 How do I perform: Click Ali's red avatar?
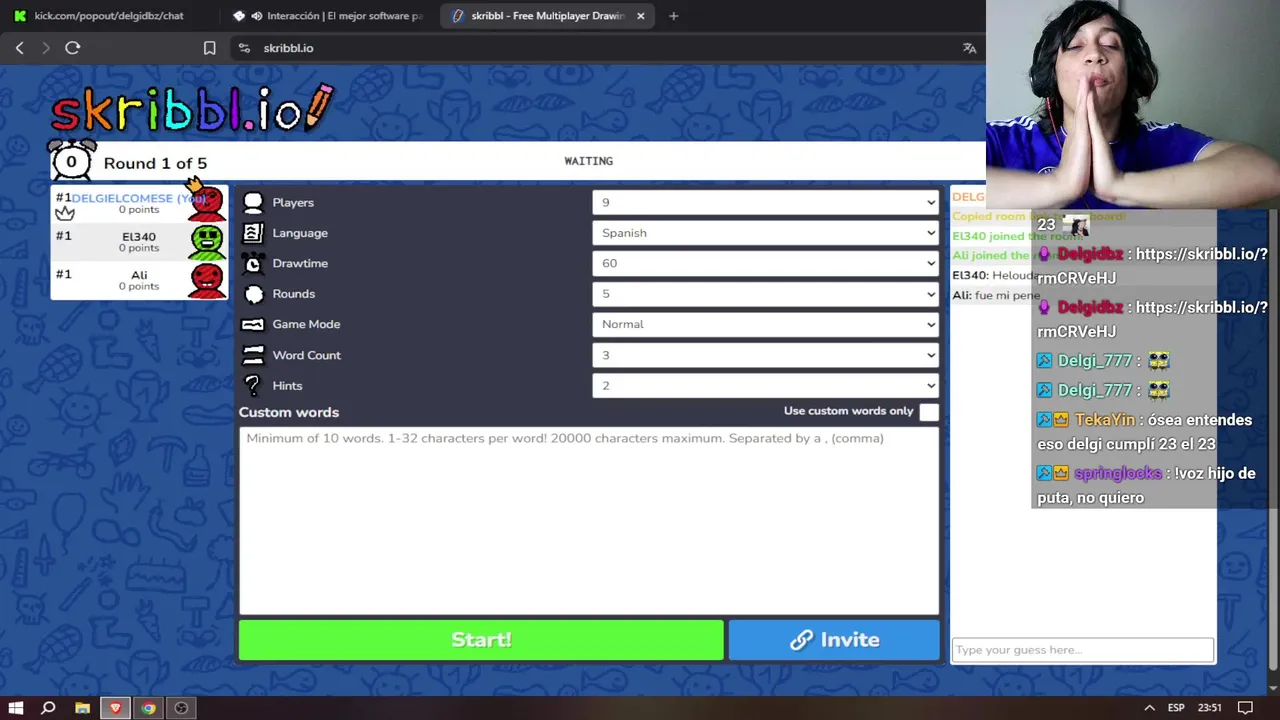pos(207,280)
